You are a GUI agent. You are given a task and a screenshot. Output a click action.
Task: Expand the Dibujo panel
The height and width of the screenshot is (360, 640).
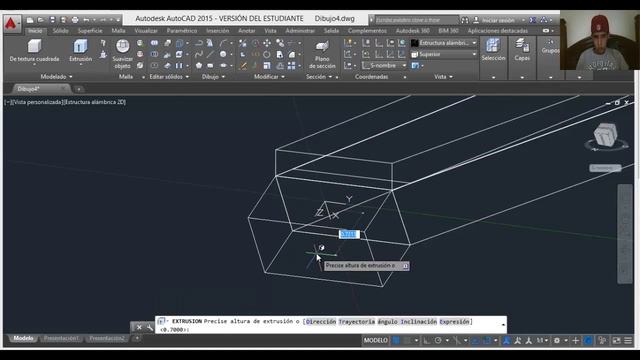click(213, 76)
